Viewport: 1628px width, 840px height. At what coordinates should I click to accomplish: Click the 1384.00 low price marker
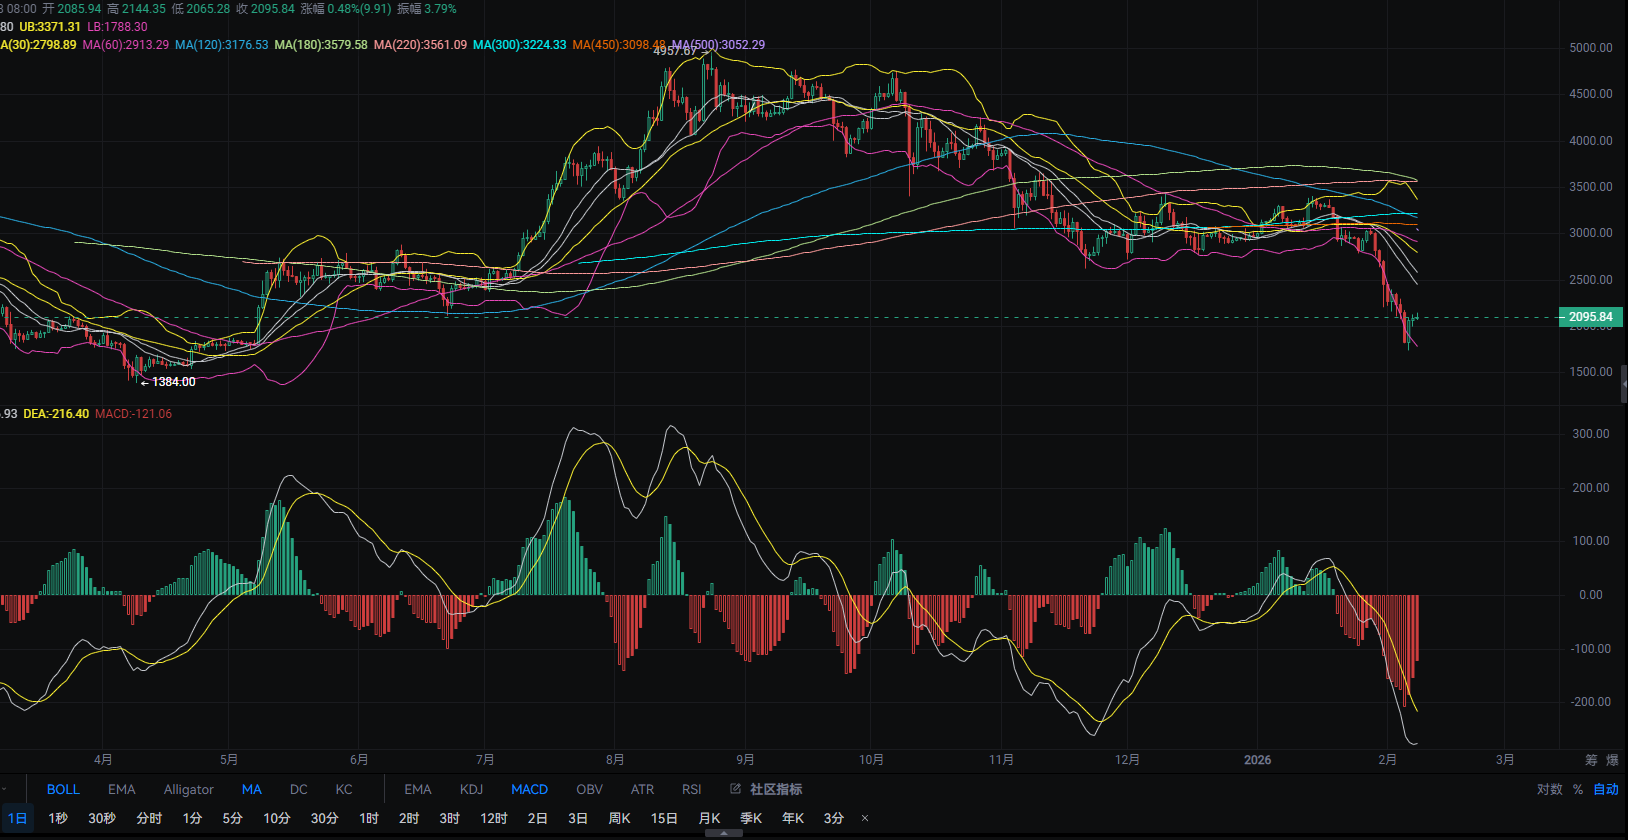(173, 382)
